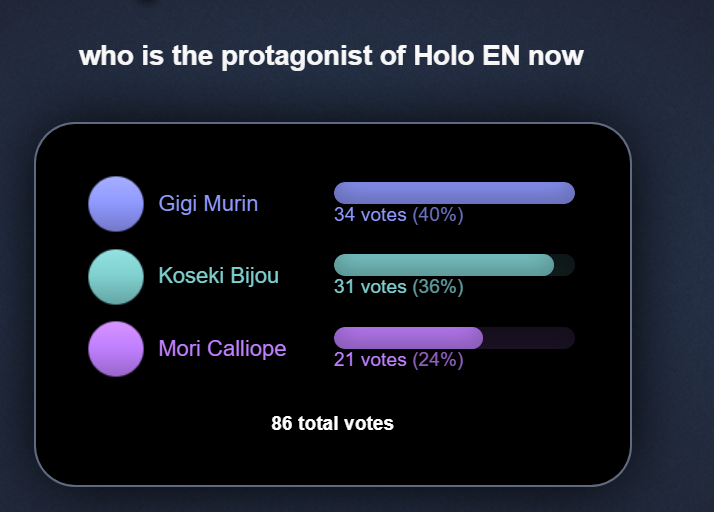Select the Koseki Bijou option name

click(218, 276)
